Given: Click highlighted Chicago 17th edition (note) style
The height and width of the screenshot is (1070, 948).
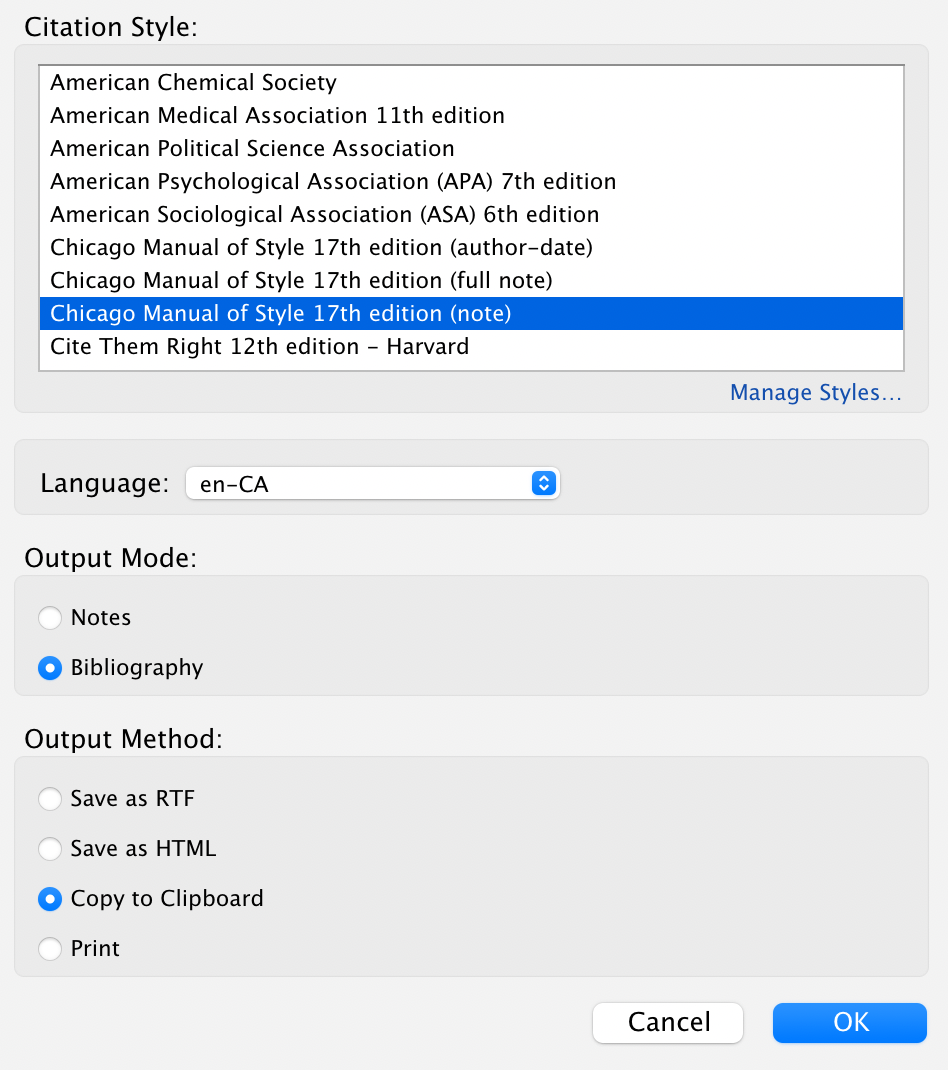Looking at the screenshot, I should 472,313.
